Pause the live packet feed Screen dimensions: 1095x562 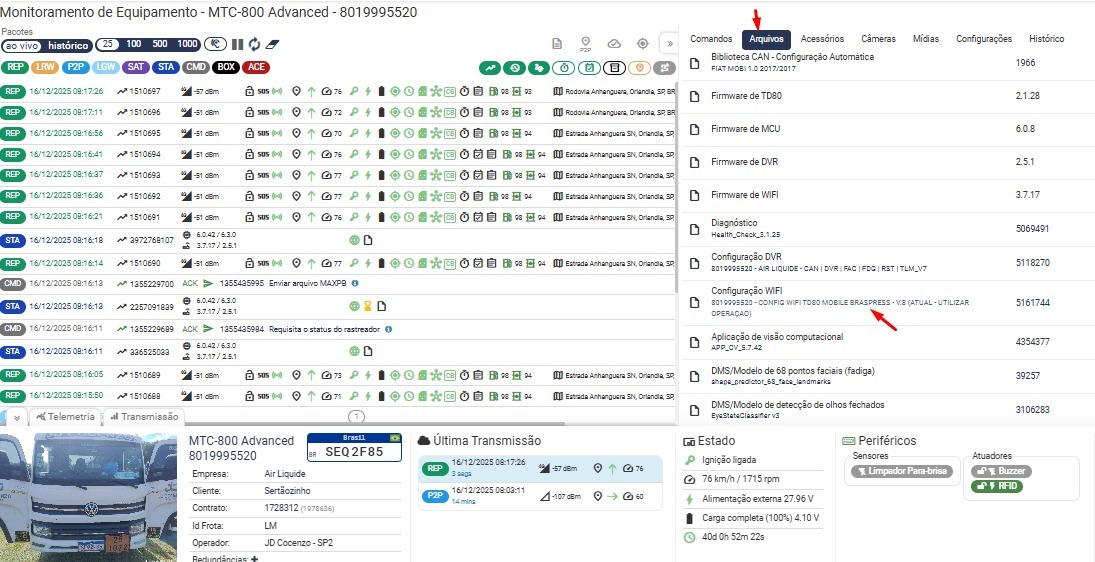click(238, 45)
